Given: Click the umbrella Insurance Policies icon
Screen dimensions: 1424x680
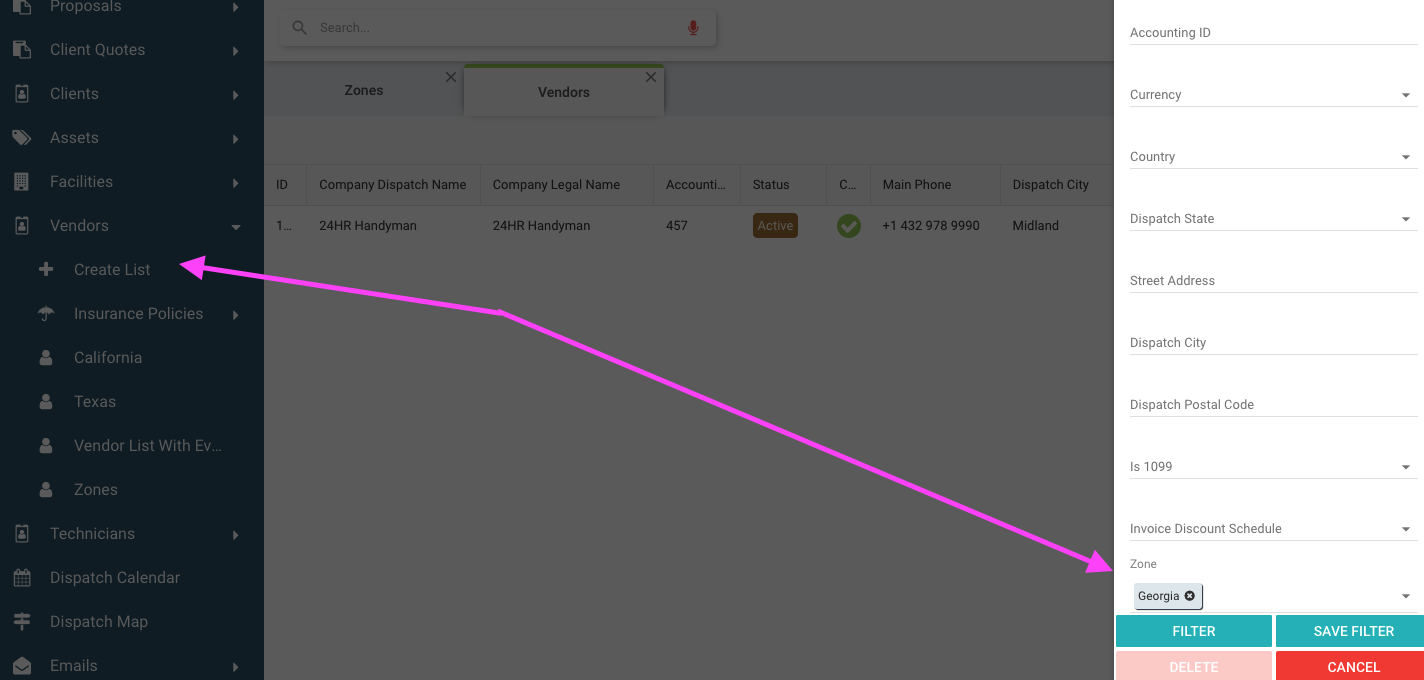Looking at the screenshot, I should pos(46,314).
